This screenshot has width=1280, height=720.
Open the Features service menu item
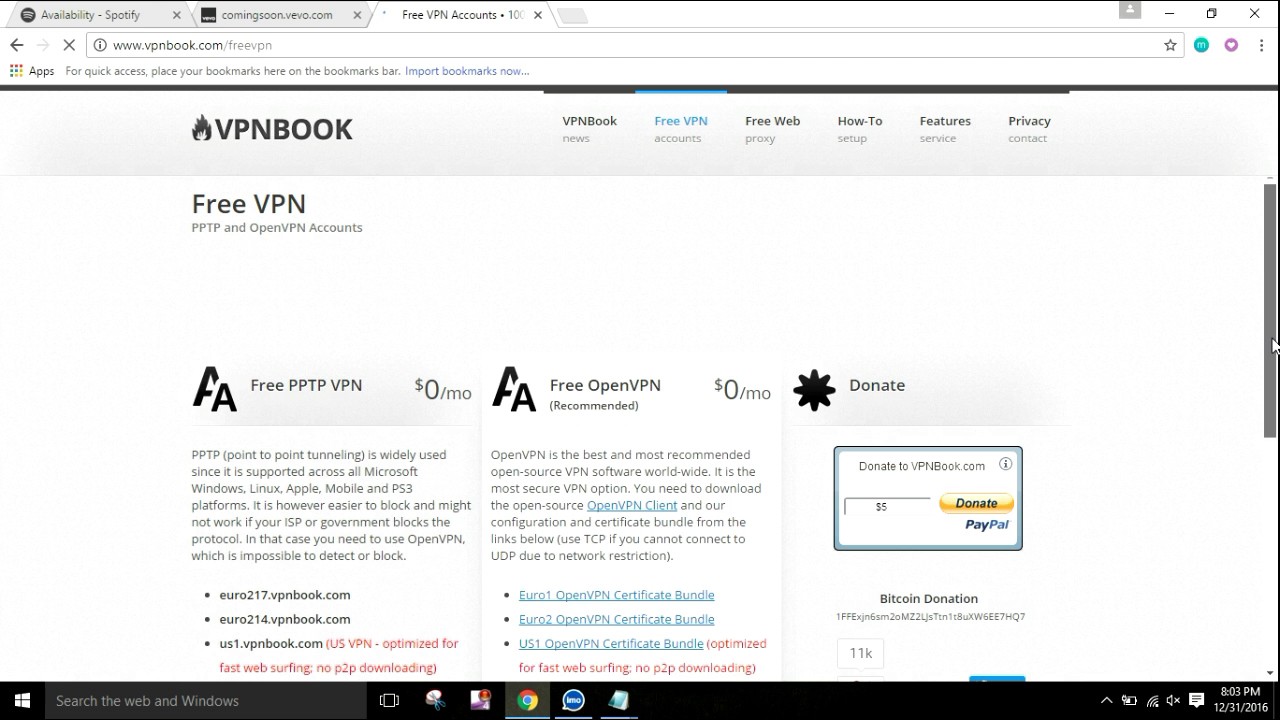945,129
